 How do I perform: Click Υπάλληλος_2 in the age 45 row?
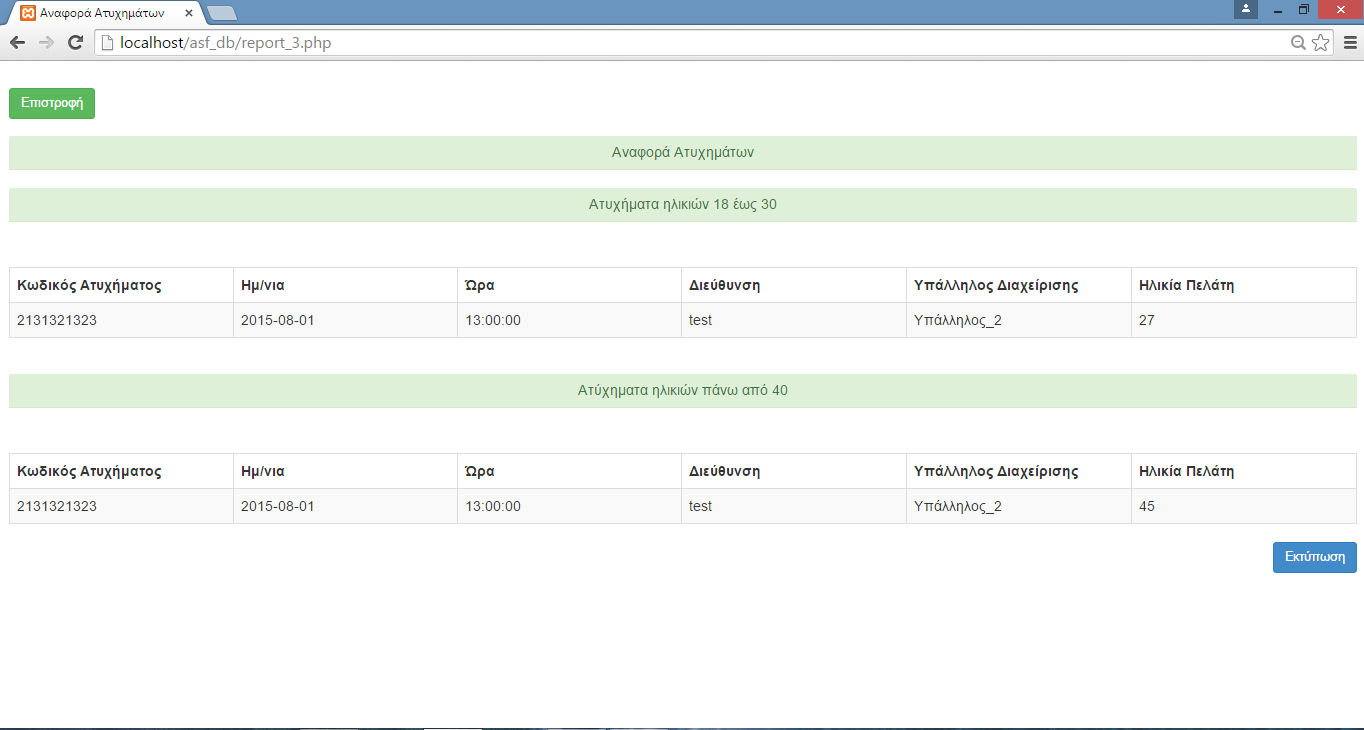[958, 506]
